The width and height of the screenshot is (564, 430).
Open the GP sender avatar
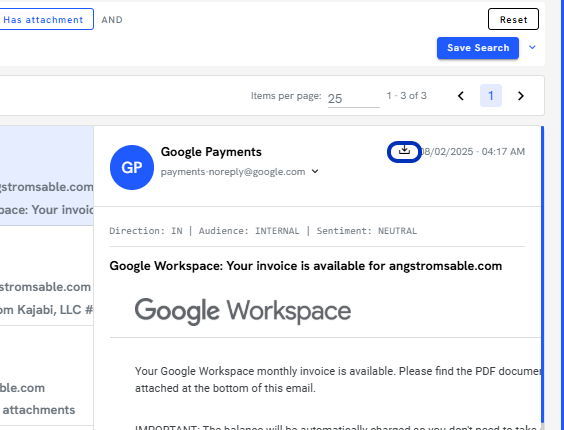pyautogui.click(x=132, y=167)
